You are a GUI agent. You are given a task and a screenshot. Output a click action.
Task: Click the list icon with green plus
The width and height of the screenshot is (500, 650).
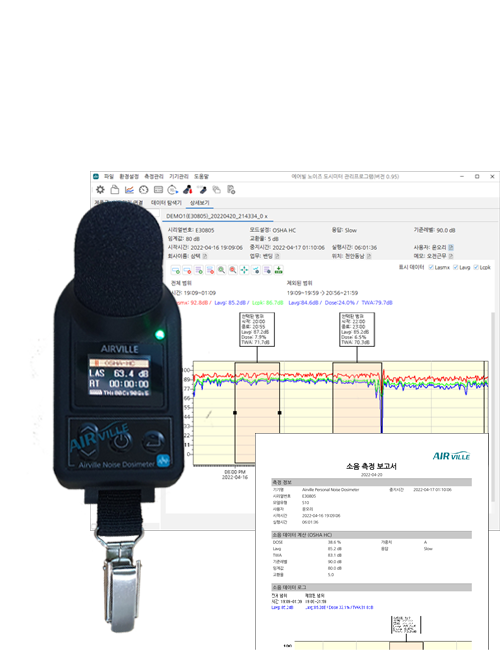[x=199, y=270]
